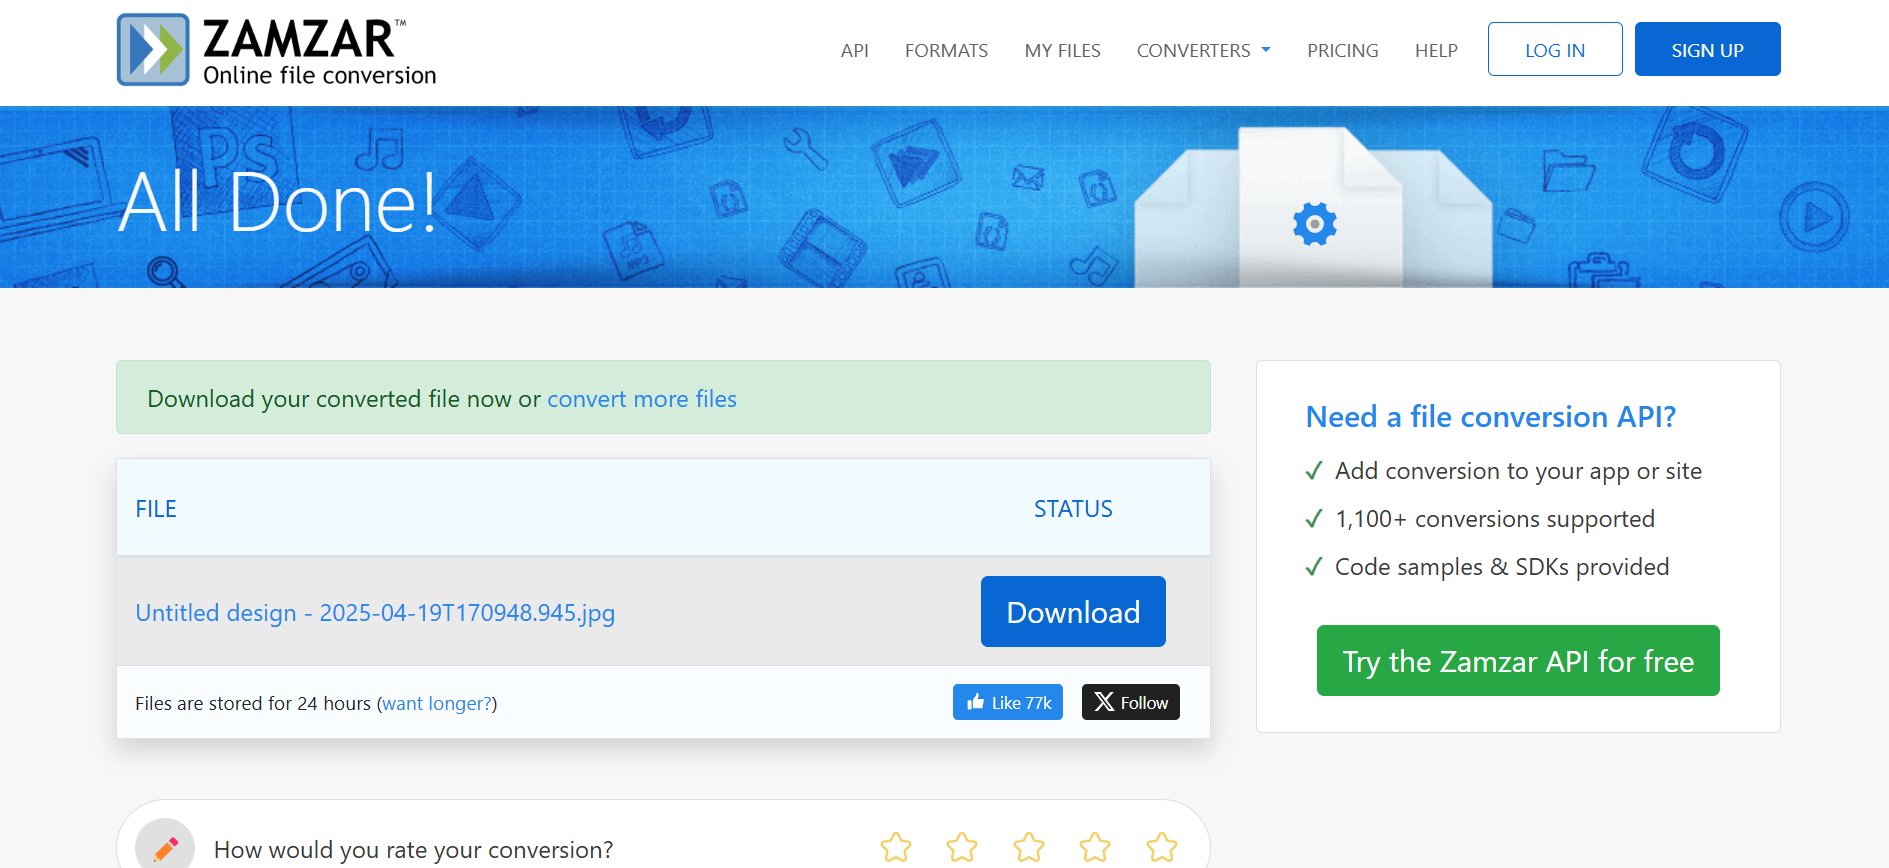
Task: Click the 'Code samples & SDKs provided' text
Action: tap(1502, 567)
